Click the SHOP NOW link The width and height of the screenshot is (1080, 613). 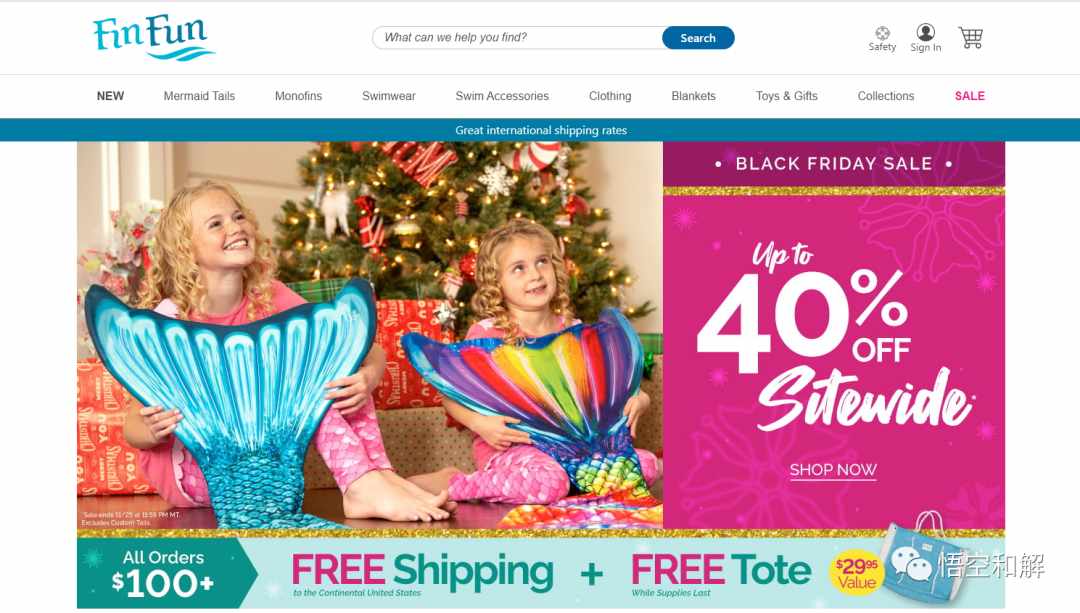833,470
